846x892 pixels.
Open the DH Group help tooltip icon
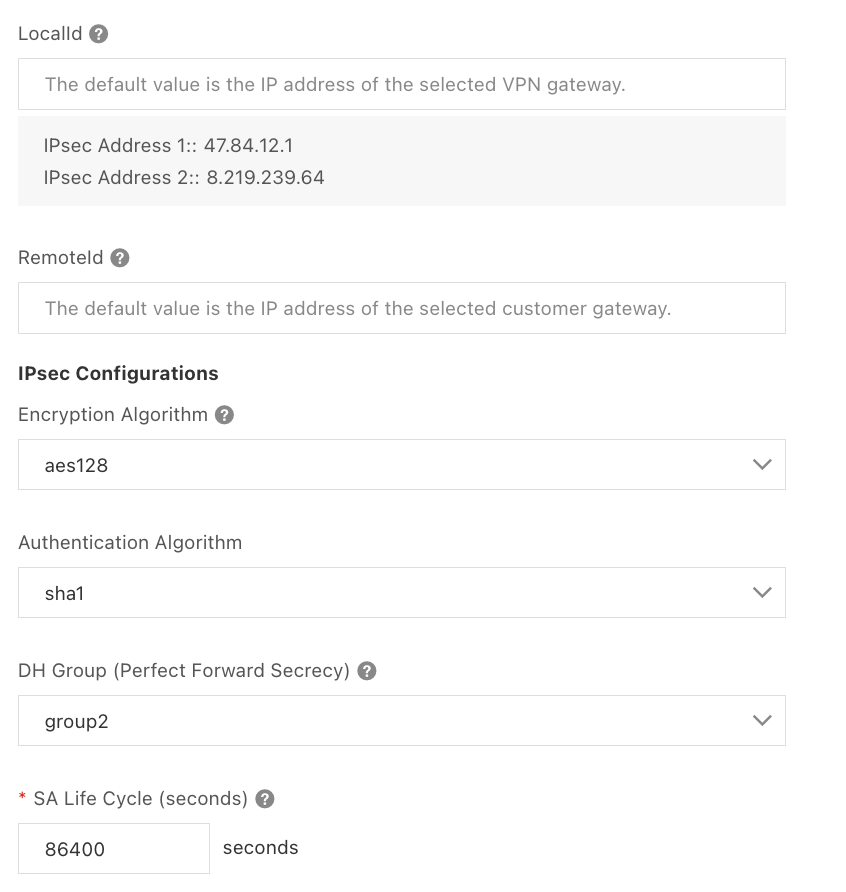point(367,671)
